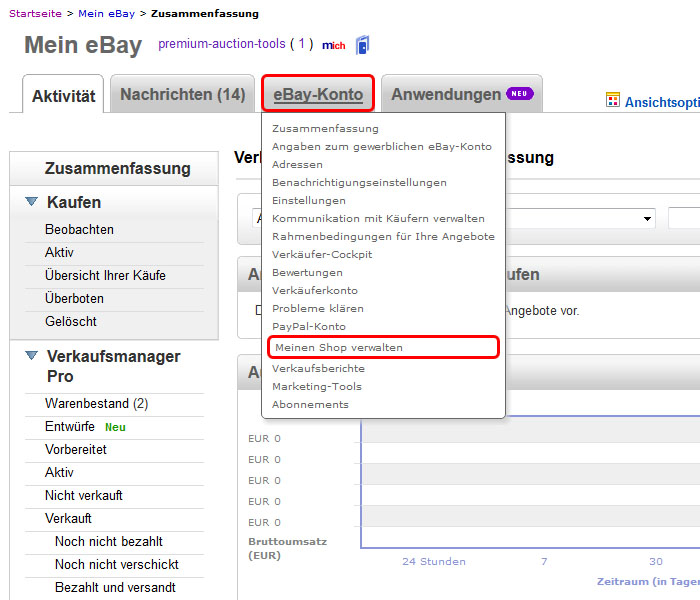Open Vorbereitet list
This screenshot has height=600, width=700.
pyautogui.click(x=76, y=450)
